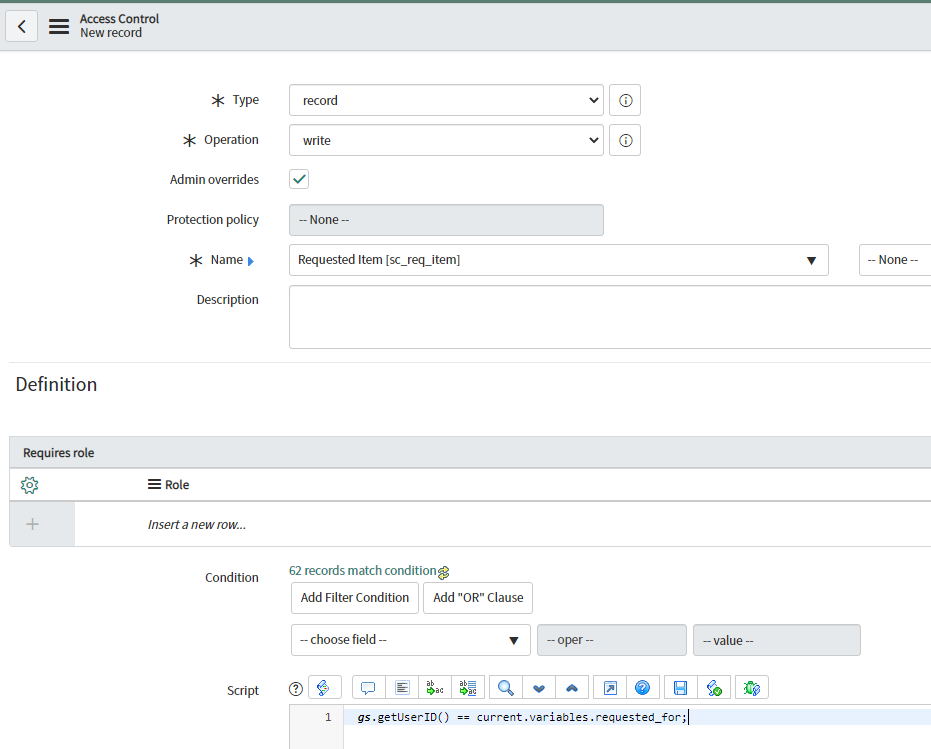The image size is (931, 749).
Task: Click Add "OR" Clause button
Action: pyautogui.click(x=478, y=598)
